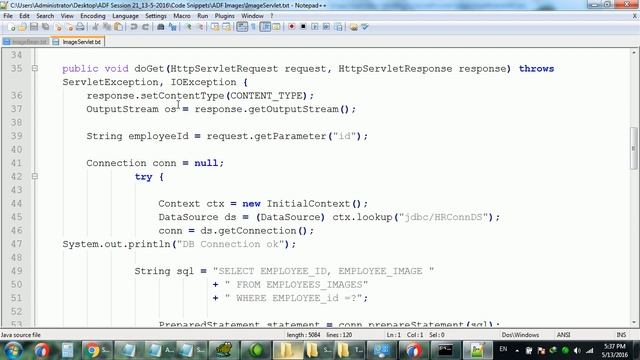Switch to the inactive first document tab
640x360 pixels.
(x=26, y=42)
